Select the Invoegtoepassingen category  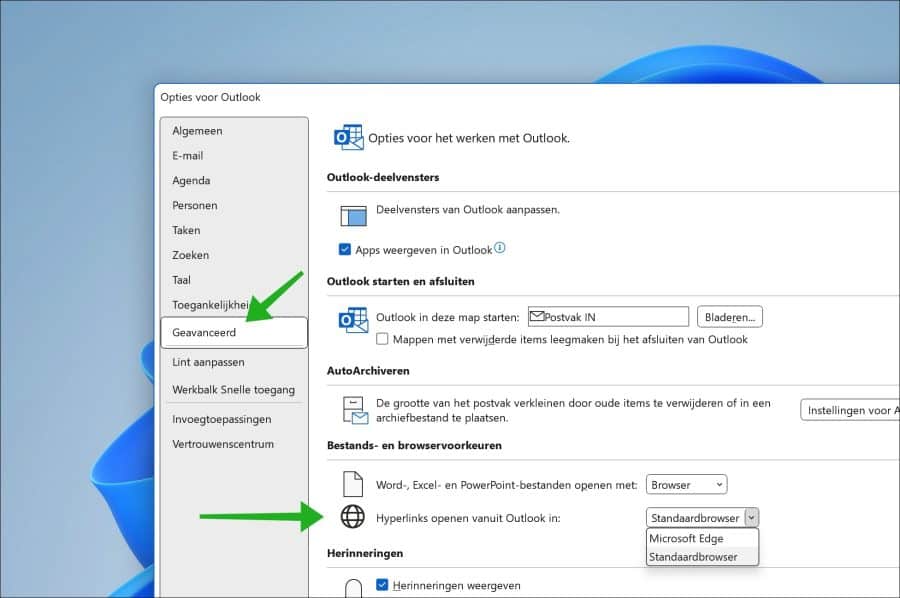tap(222, 420)
